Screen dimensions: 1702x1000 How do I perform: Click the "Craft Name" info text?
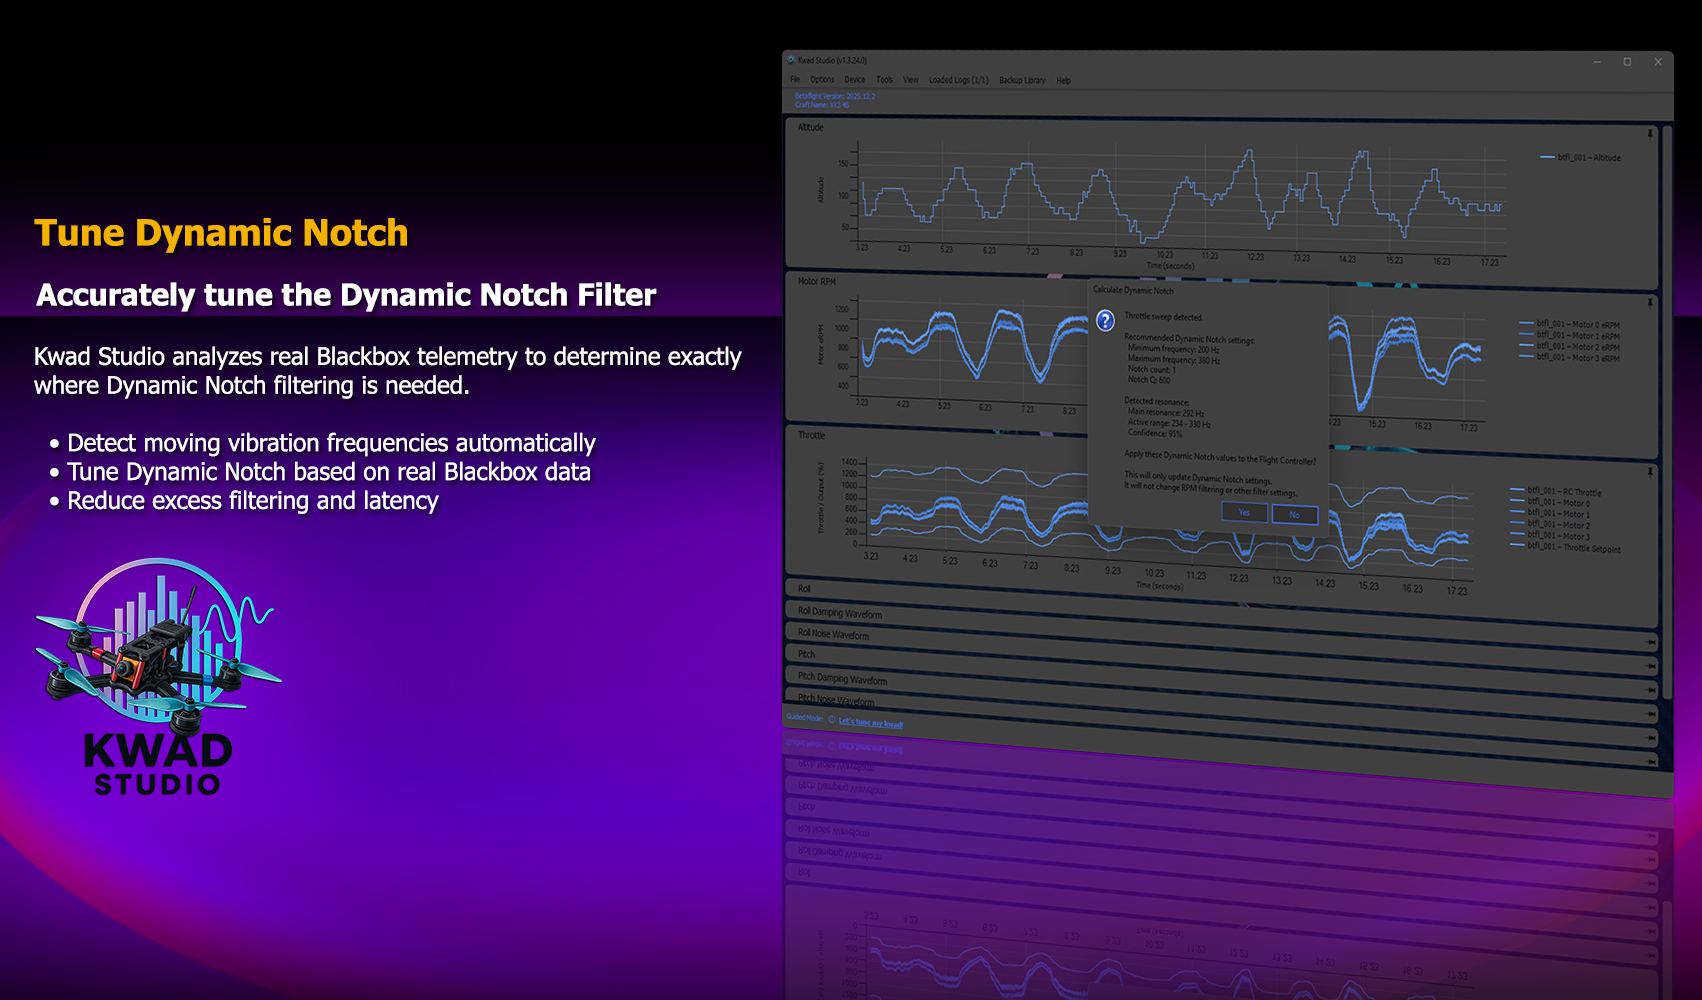coord(822,105)
